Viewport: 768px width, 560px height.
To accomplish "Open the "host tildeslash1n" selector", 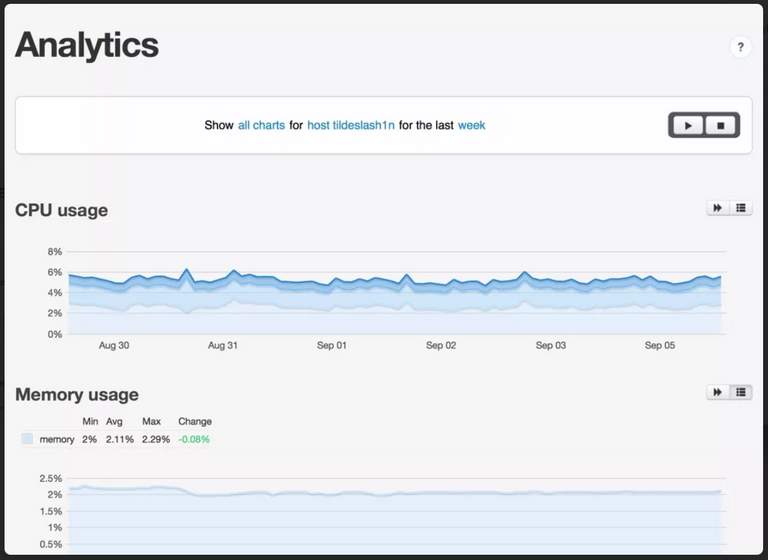I will click(350, 125).
